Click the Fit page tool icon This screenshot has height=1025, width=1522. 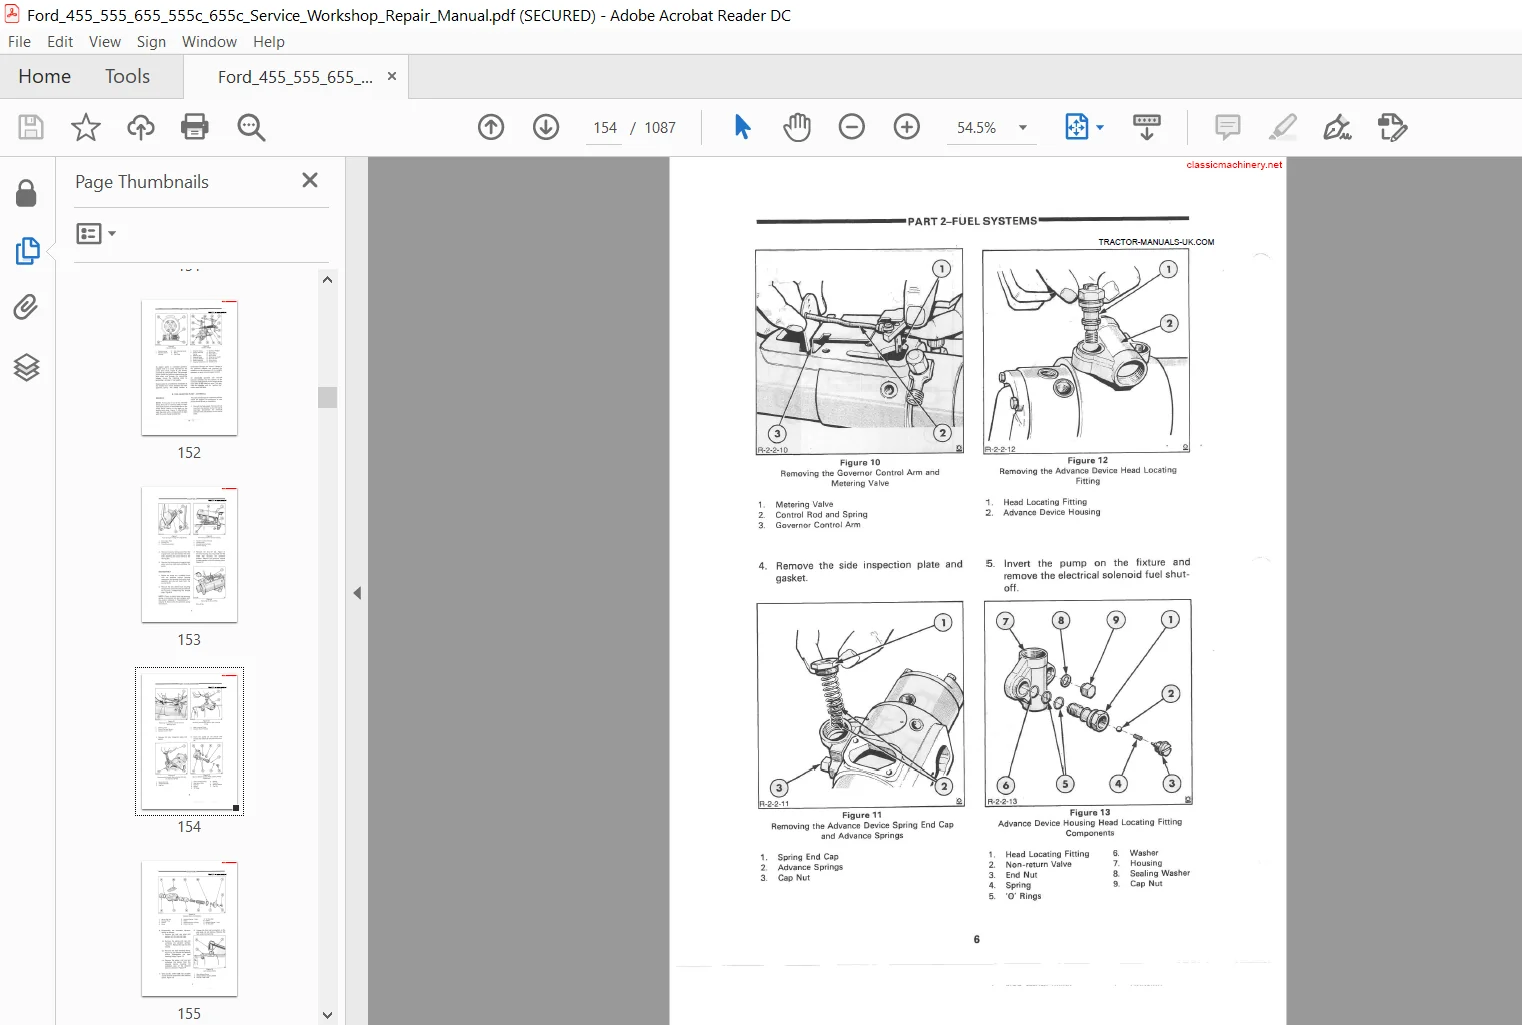coord(1077,127)
